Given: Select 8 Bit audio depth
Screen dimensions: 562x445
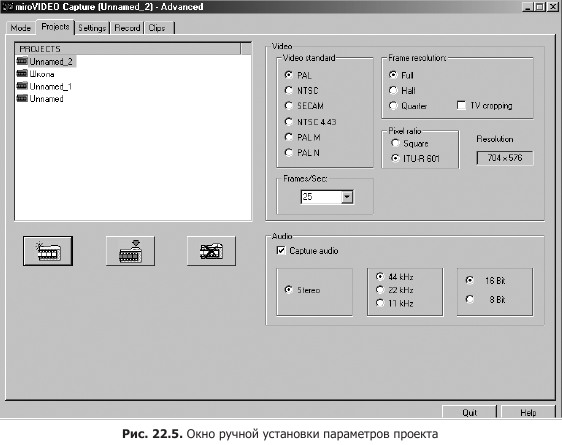Looking at the screenshot, I should pyautogui.click(x=470, y=299).
